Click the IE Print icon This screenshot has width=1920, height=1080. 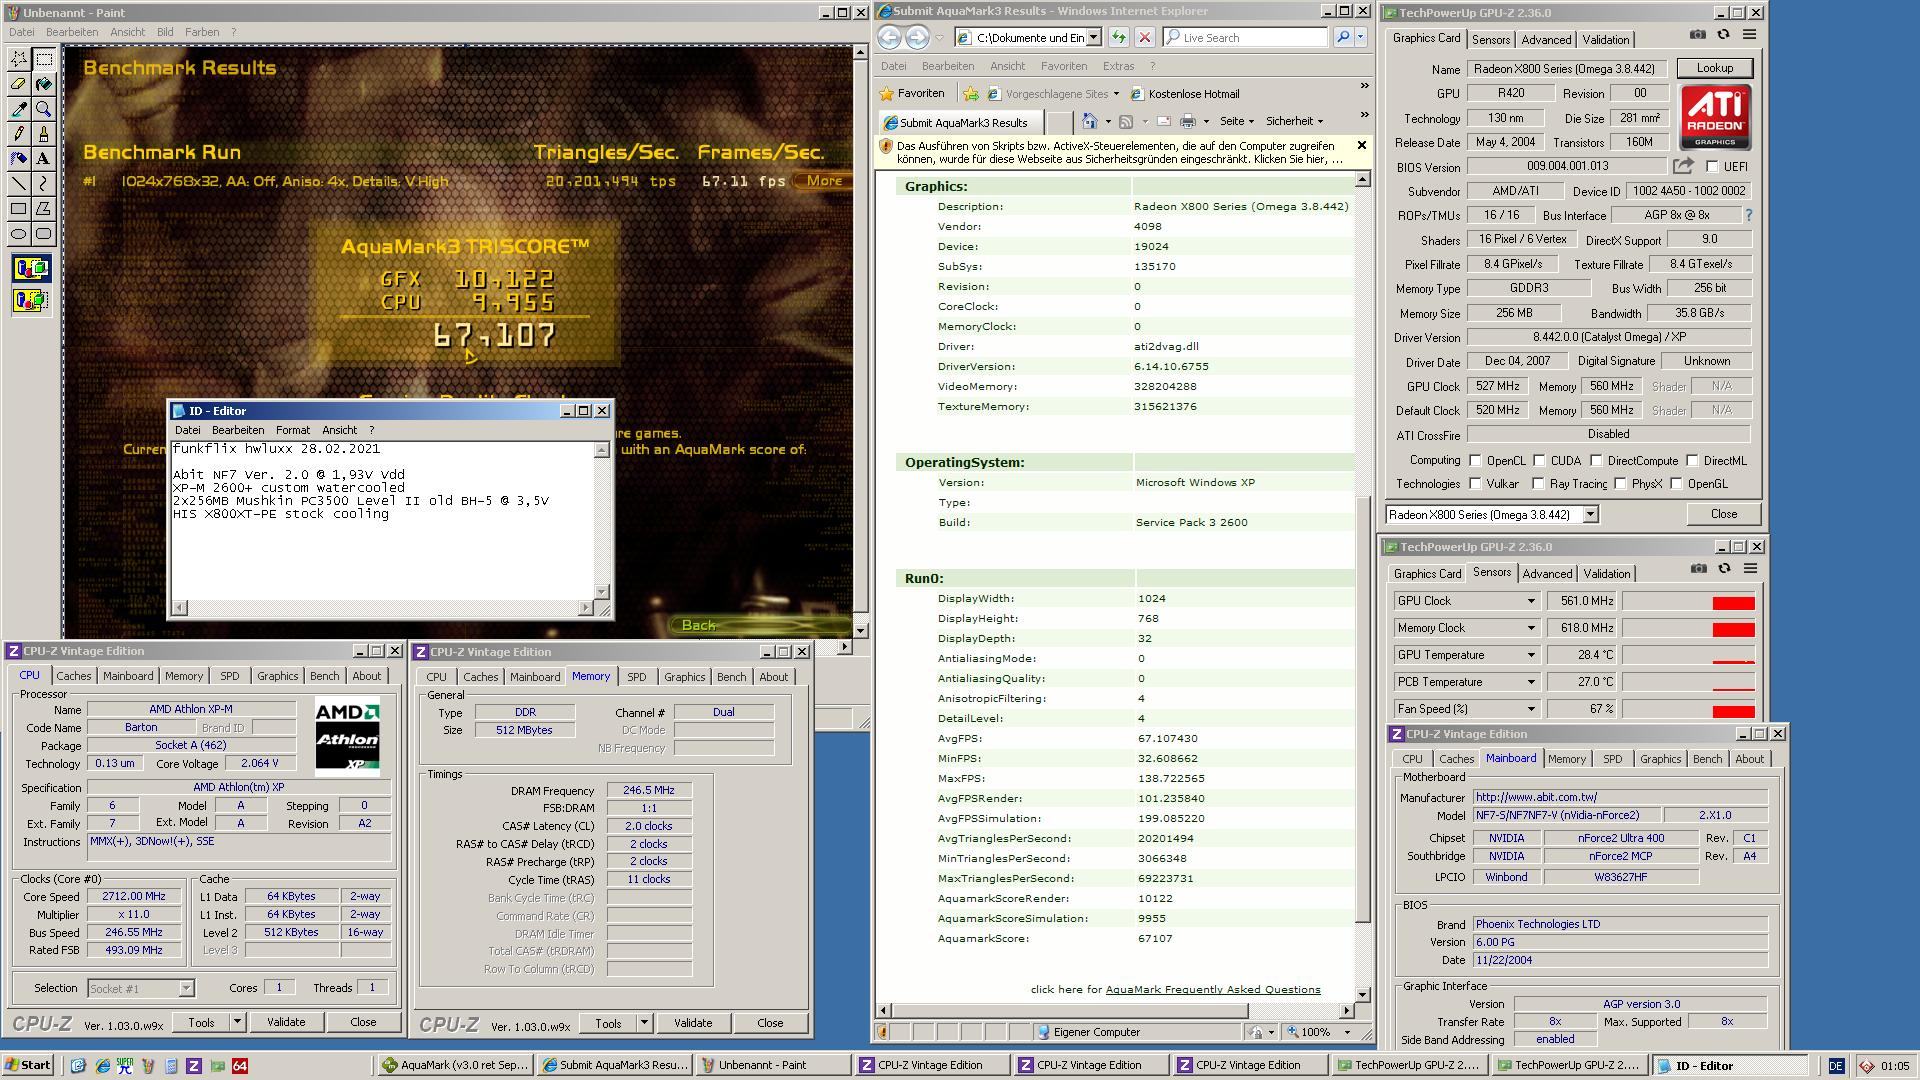tap(1187, 121)
